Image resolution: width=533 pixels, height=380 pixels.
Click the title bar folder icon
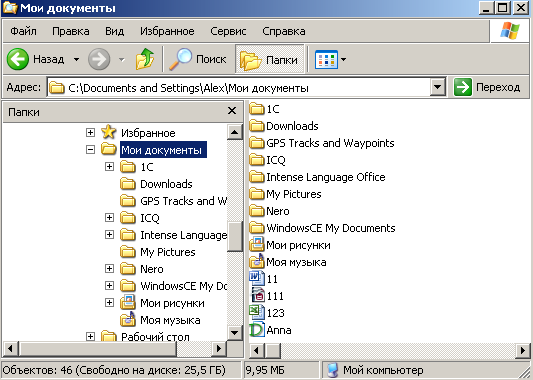[10, 7]
